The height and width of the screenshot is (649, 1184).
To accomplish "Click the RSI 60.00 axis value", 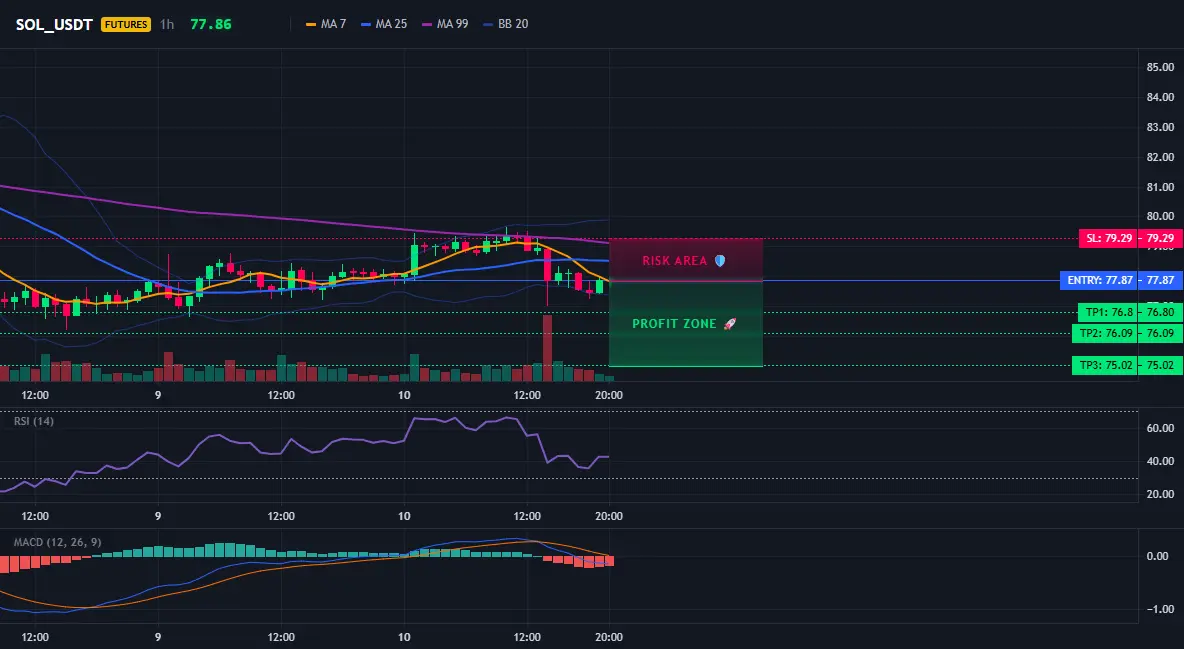I will coord(1160,428).
